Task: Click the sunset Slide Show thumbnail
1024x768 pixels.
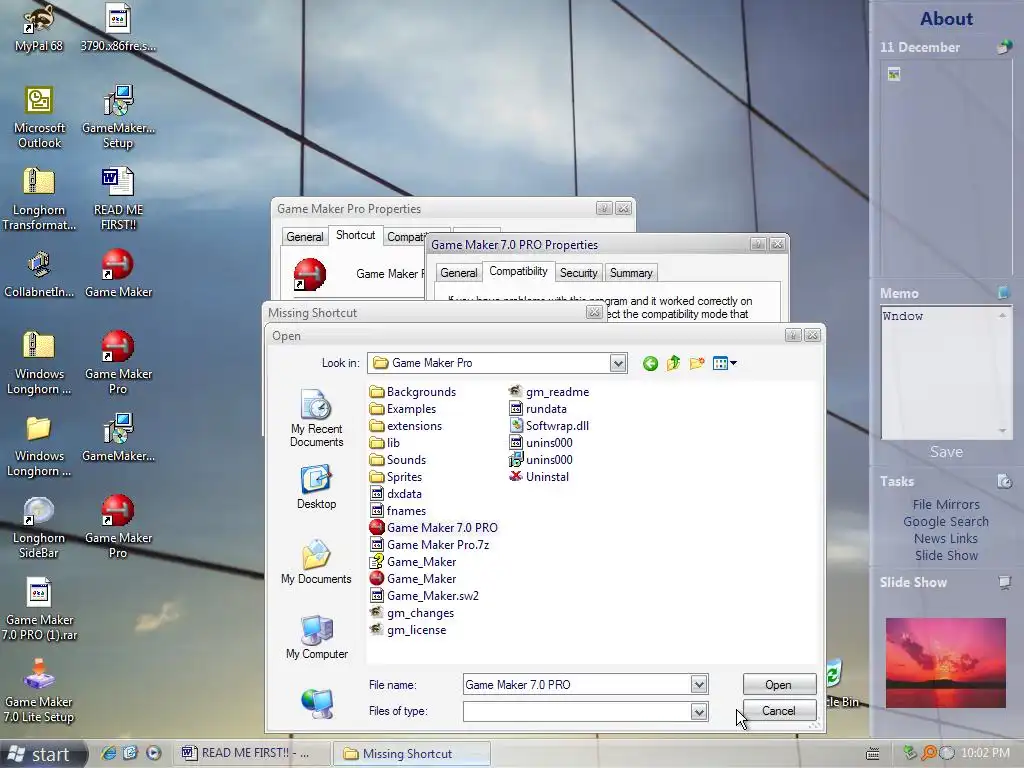Action: point(946,663)
